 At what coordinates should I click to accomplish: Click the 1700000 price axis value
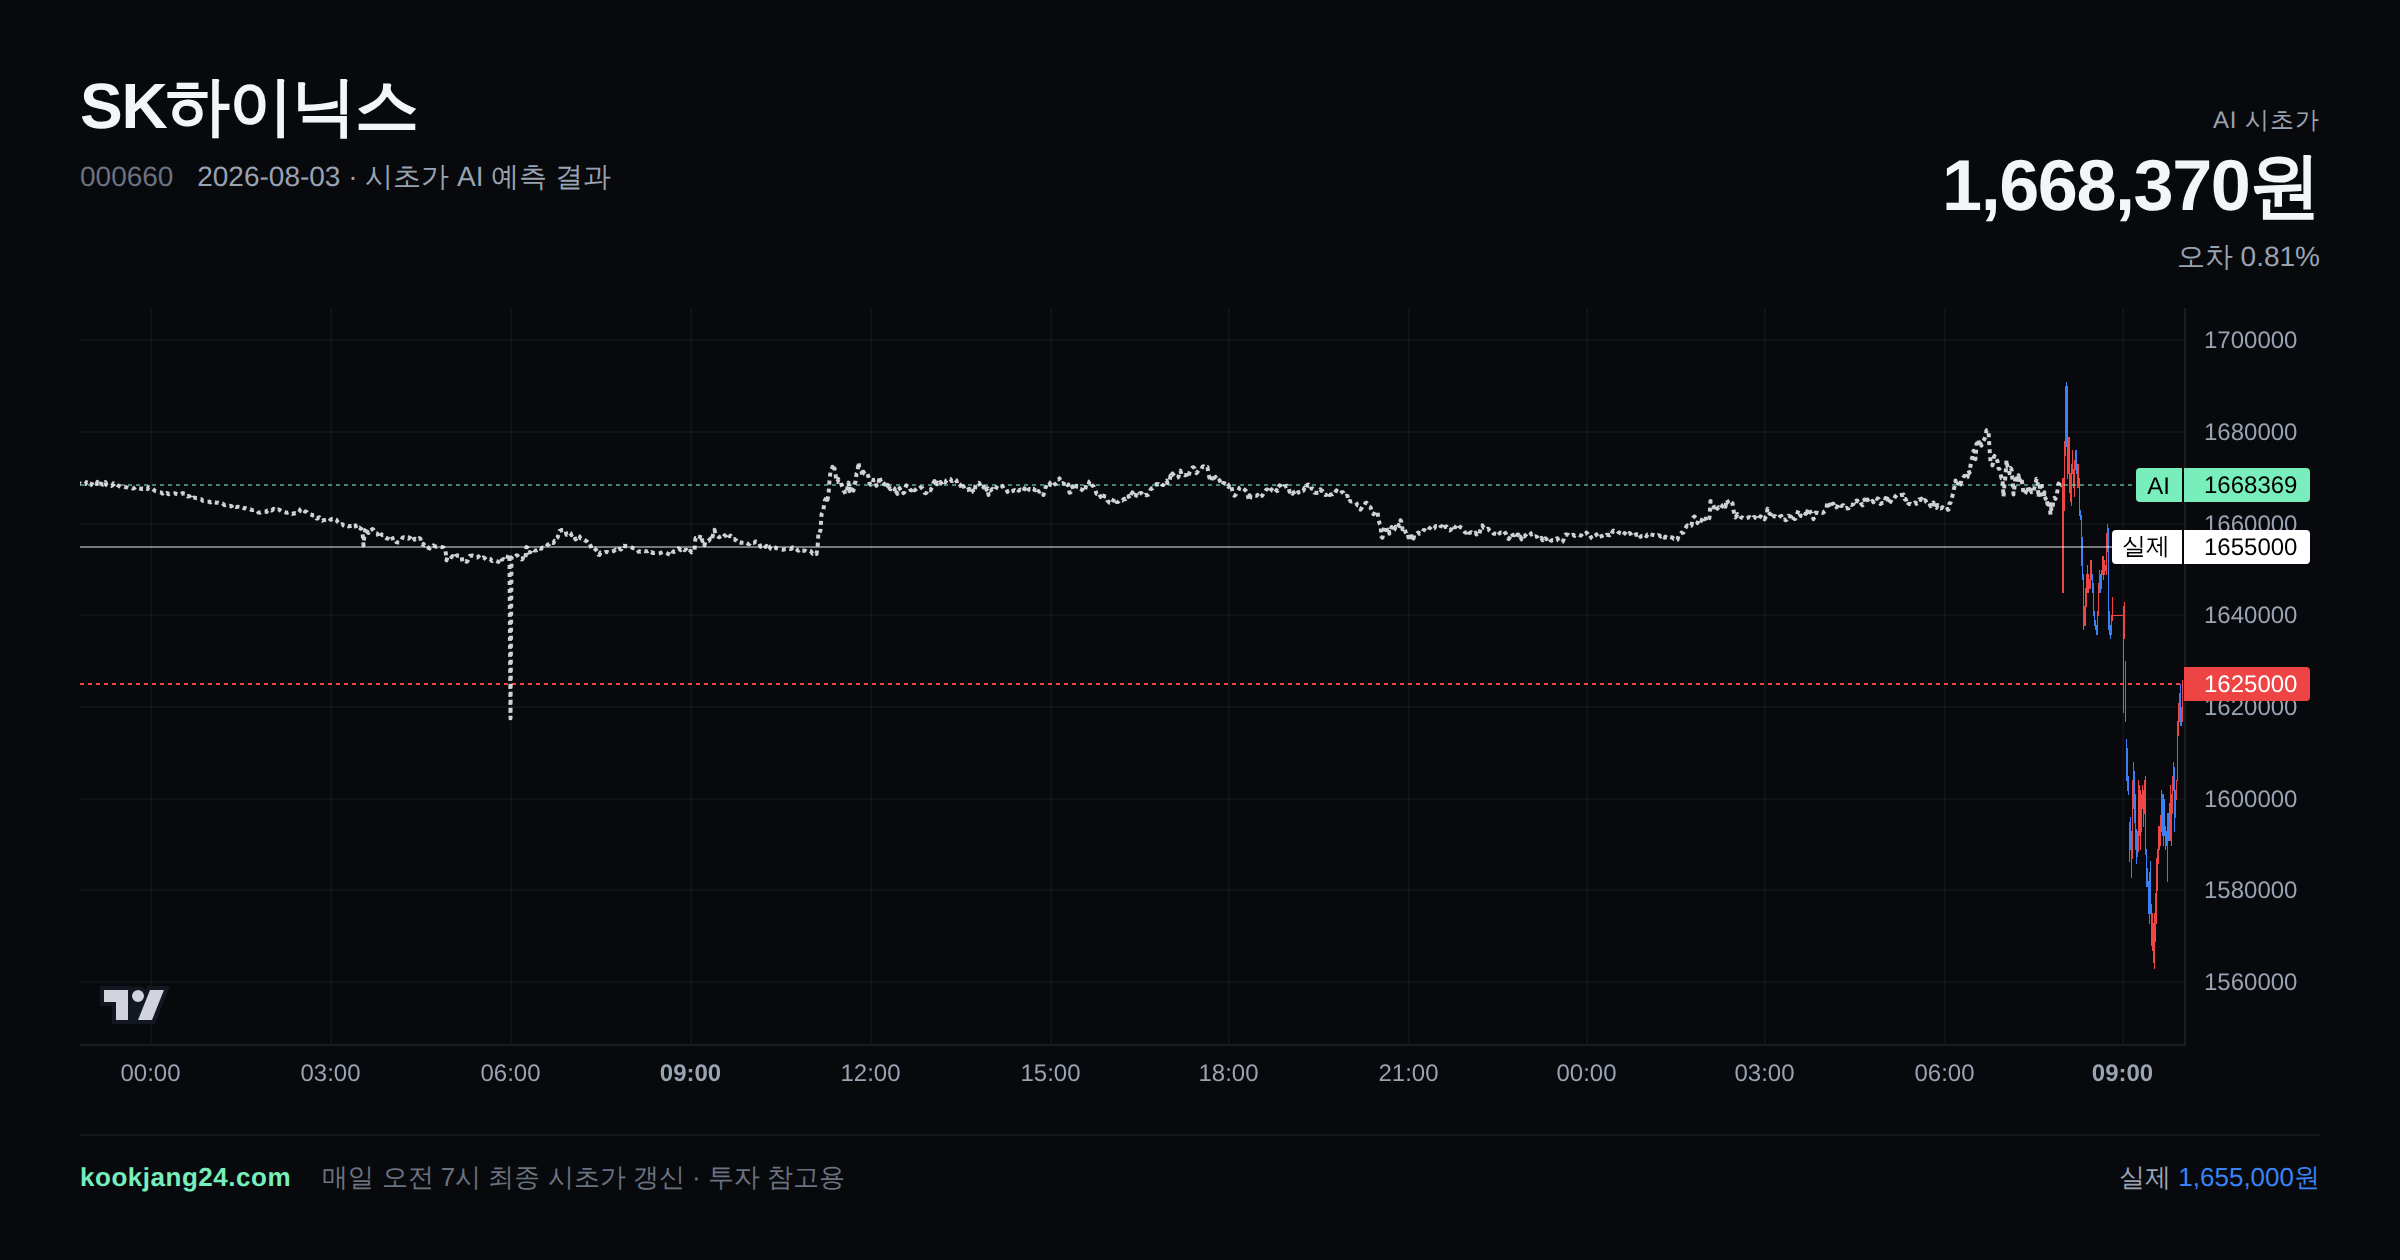[x=2250, y=340]
